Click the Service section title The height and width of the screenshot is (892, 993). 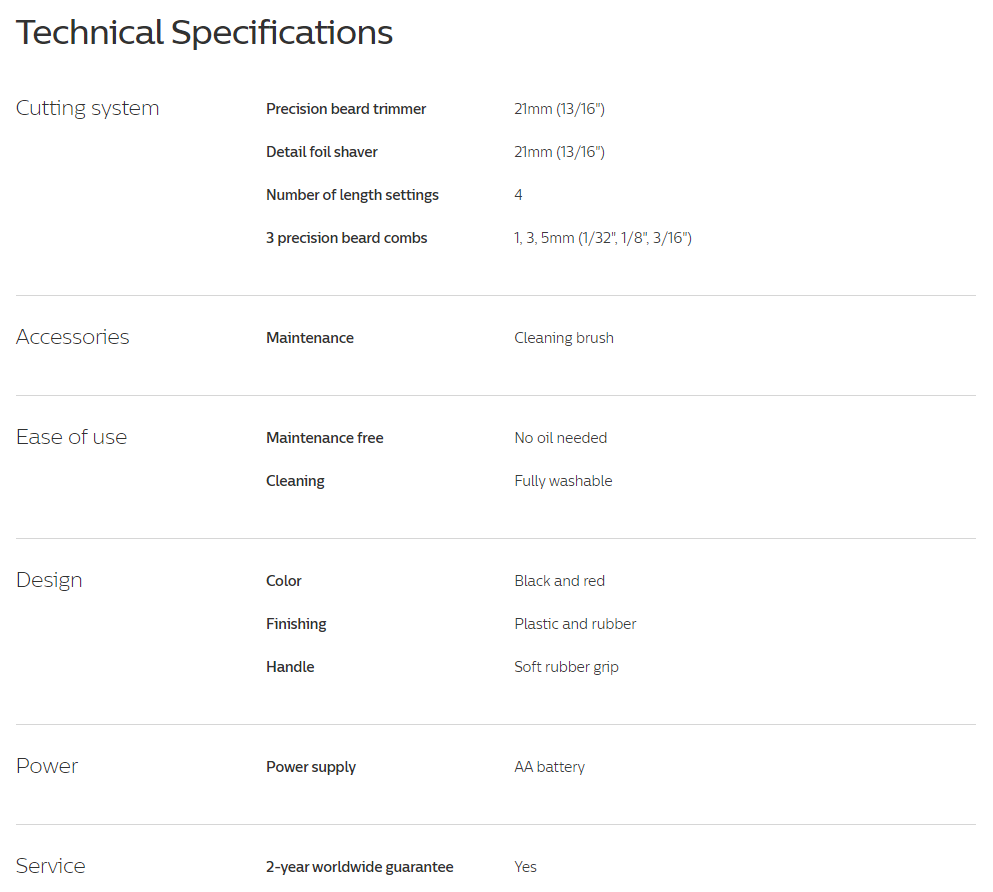click(50, 866)
